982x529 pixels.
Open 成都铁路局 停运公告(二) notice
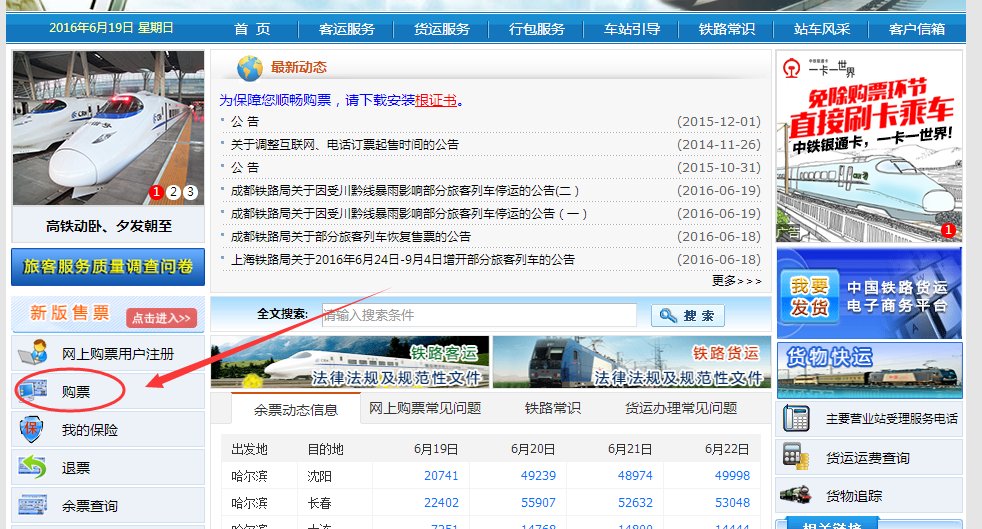point(405,190)
